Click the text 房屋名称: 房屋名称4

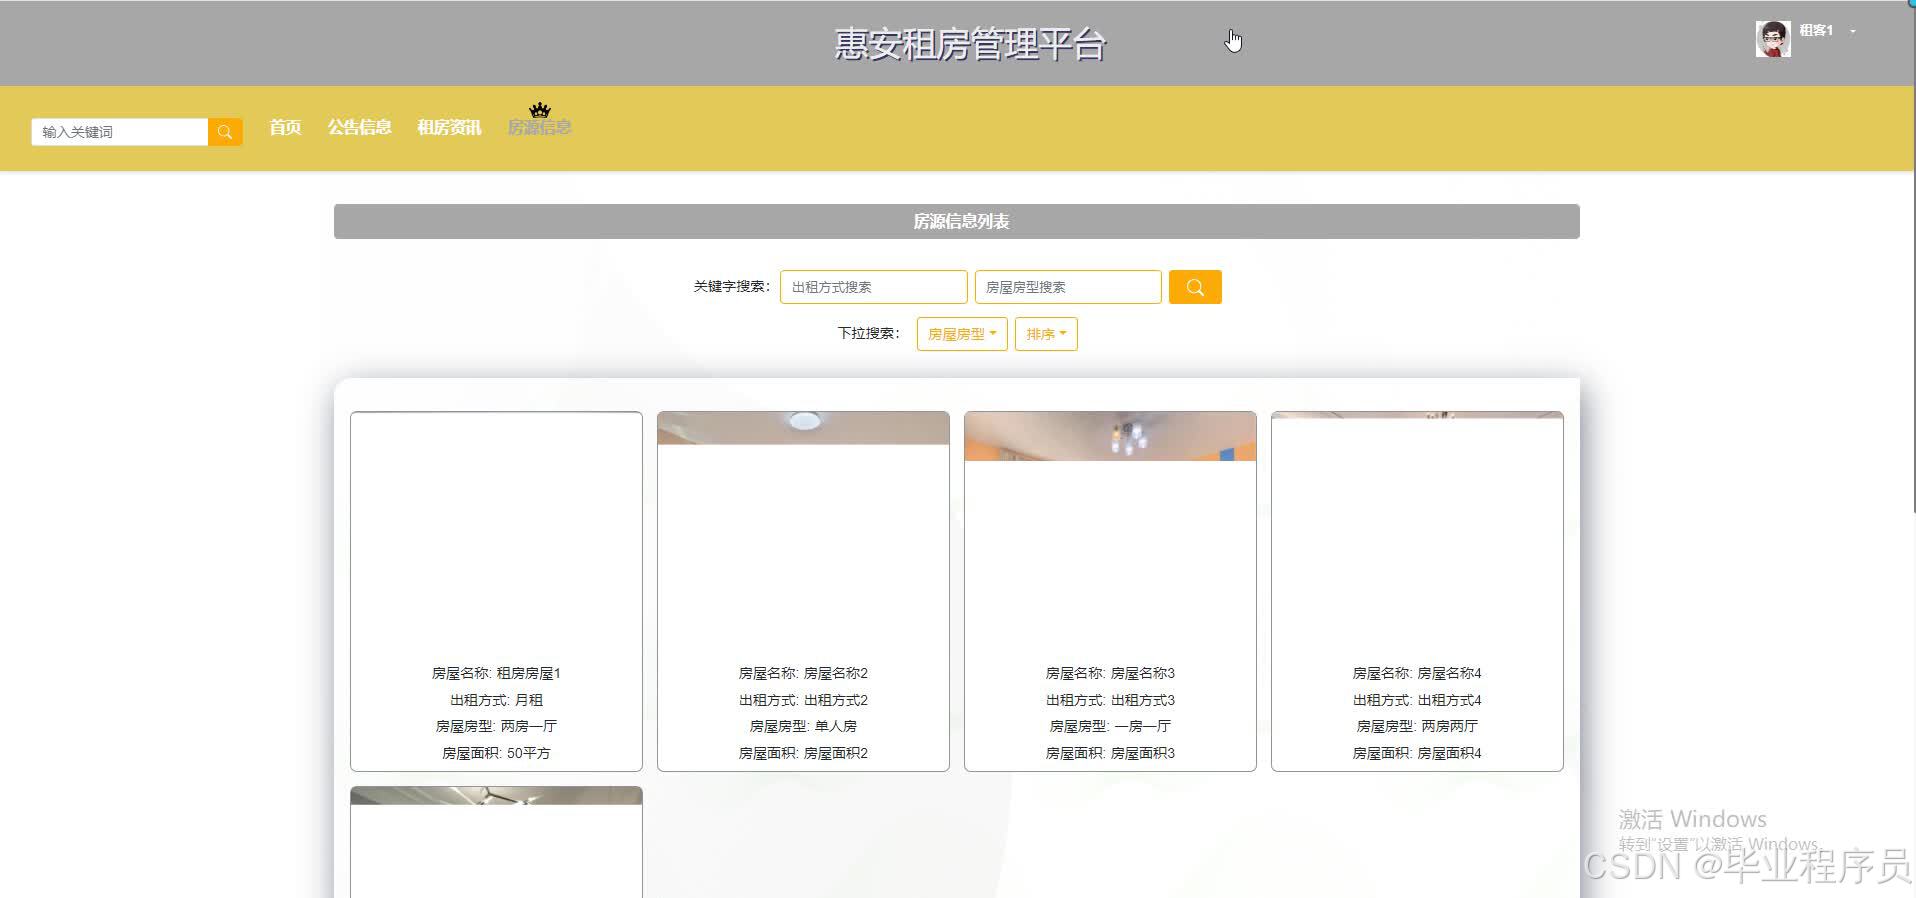(1417, 673)
